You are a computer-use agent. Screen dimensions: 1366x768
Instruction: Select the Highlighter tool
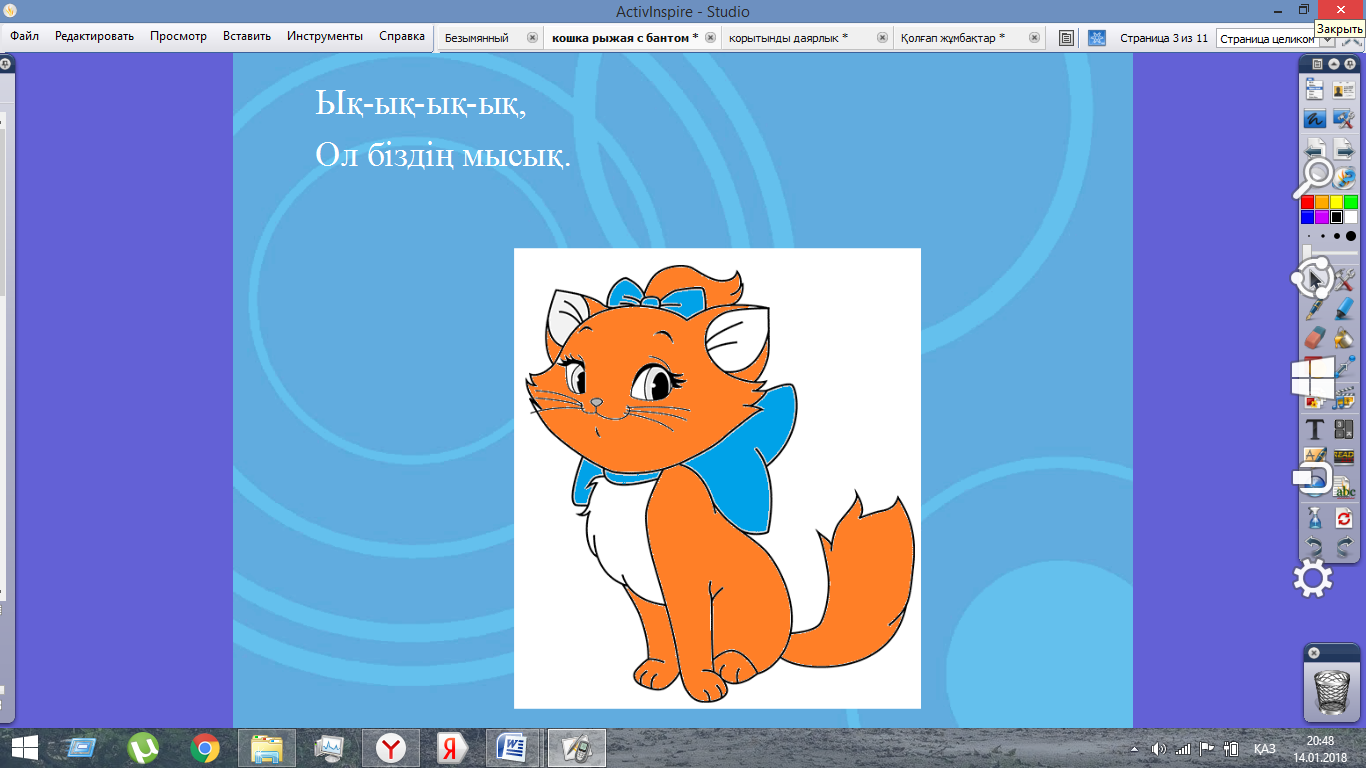1344,309
